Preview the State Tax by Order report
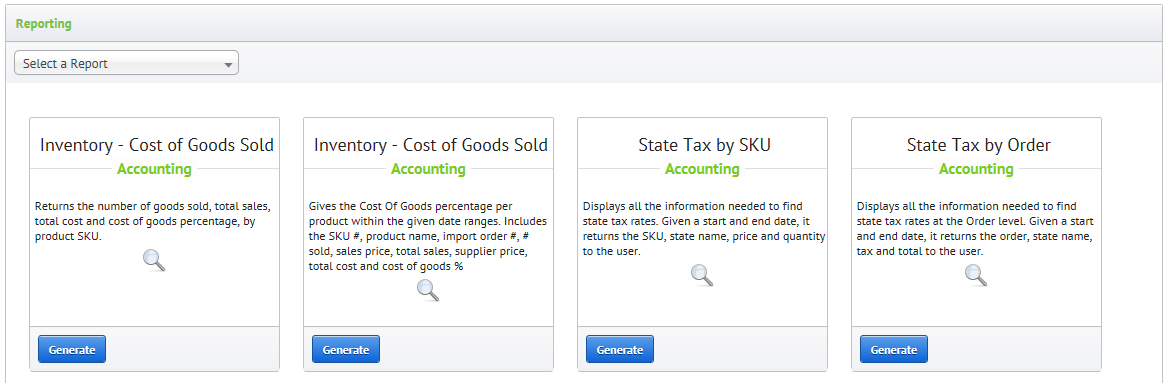This screenshot has width=1168, height=383. [977, 275]
